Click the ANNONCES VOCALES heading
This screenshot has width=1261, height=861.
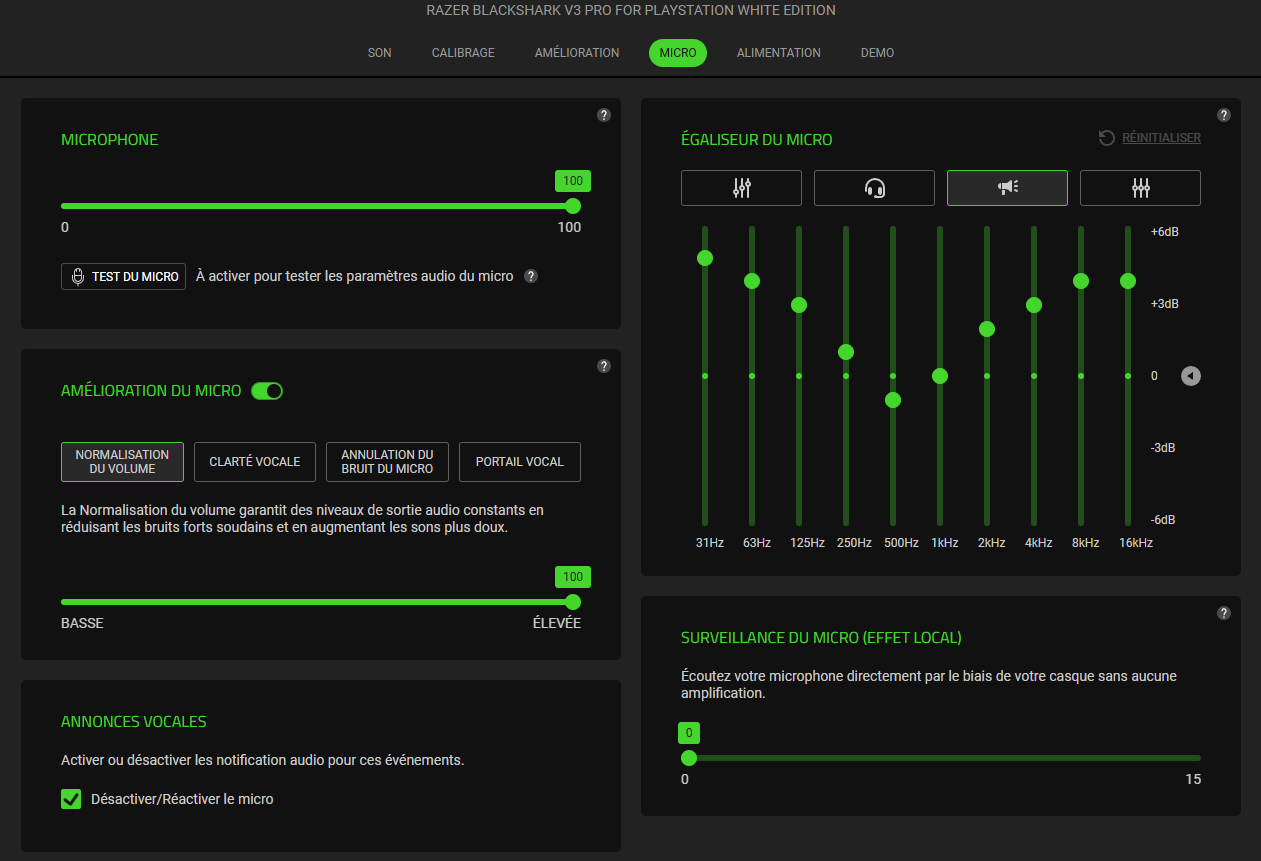point(134,722)
